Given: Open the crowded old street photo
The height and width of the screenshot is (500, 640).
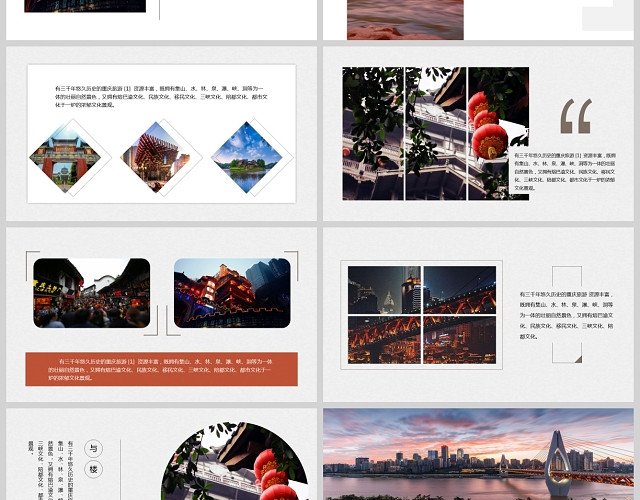Looking at the screenshot, I should click(x=91, y=293).
